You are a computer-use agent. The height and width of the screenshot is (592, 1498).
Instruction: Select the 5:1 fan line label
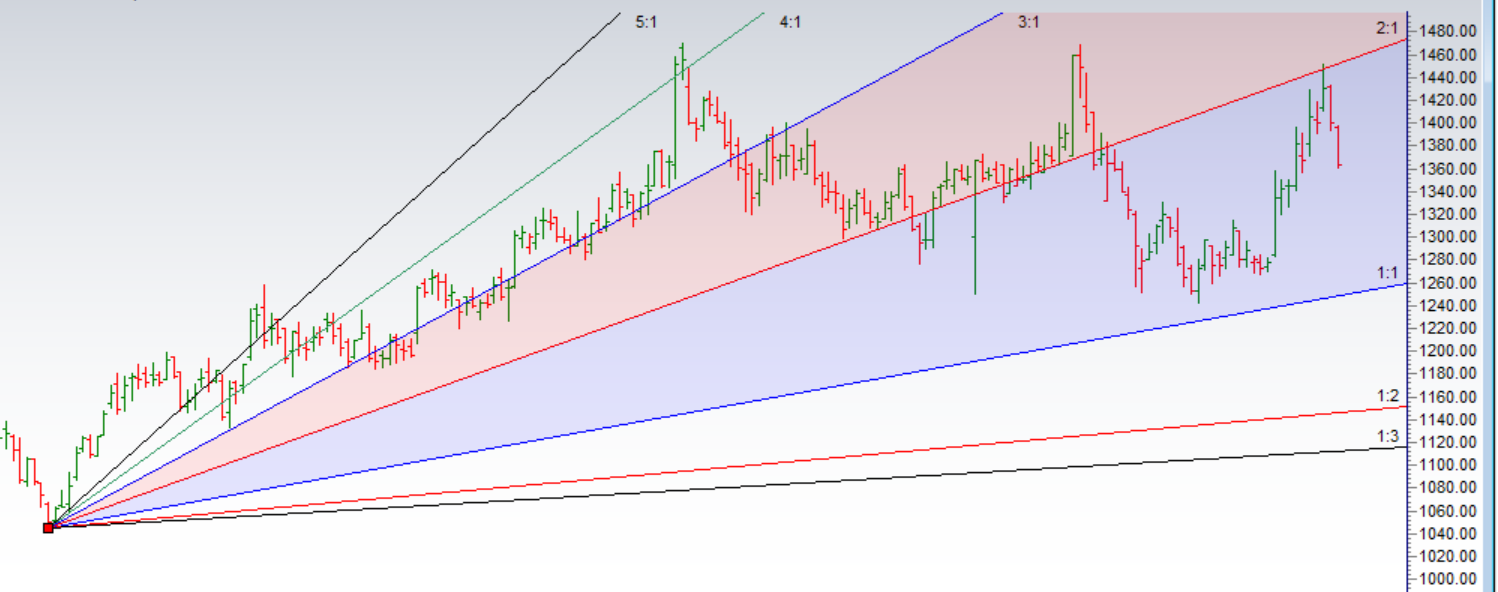click(646, 21)
